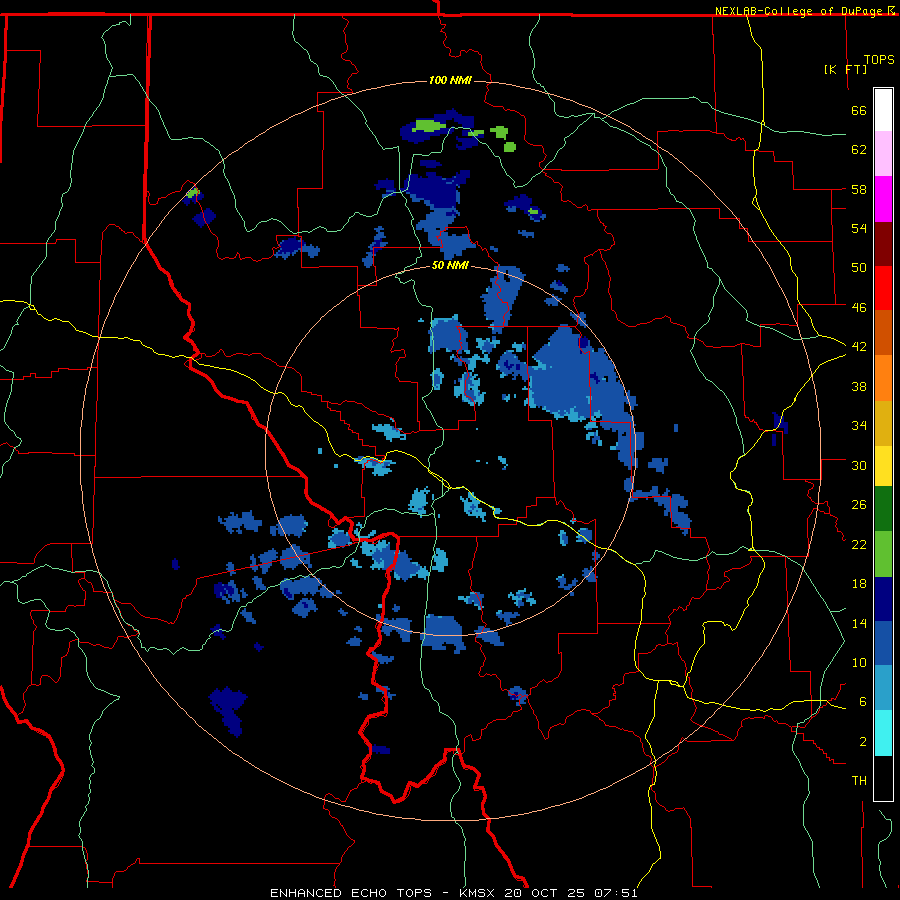900x900 pixels.
Task: Select the 100 NMI range ring label
Action: 450,80
